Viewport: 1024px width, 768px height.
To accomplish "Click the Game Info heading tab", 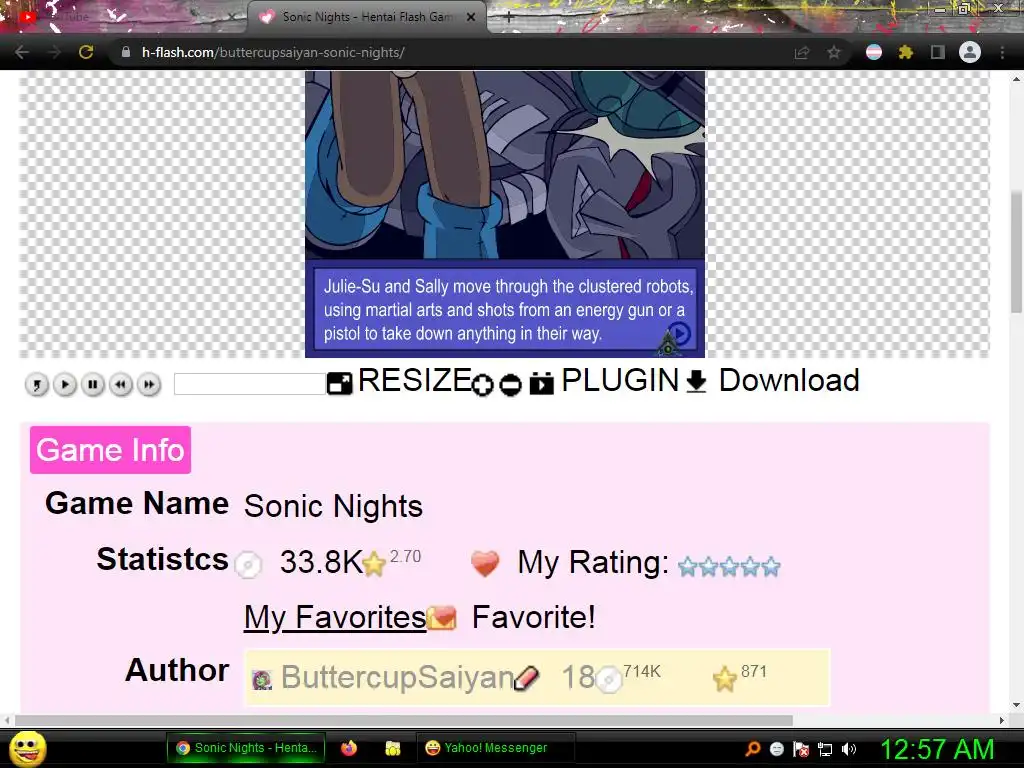I will click(x=110, y=450).
